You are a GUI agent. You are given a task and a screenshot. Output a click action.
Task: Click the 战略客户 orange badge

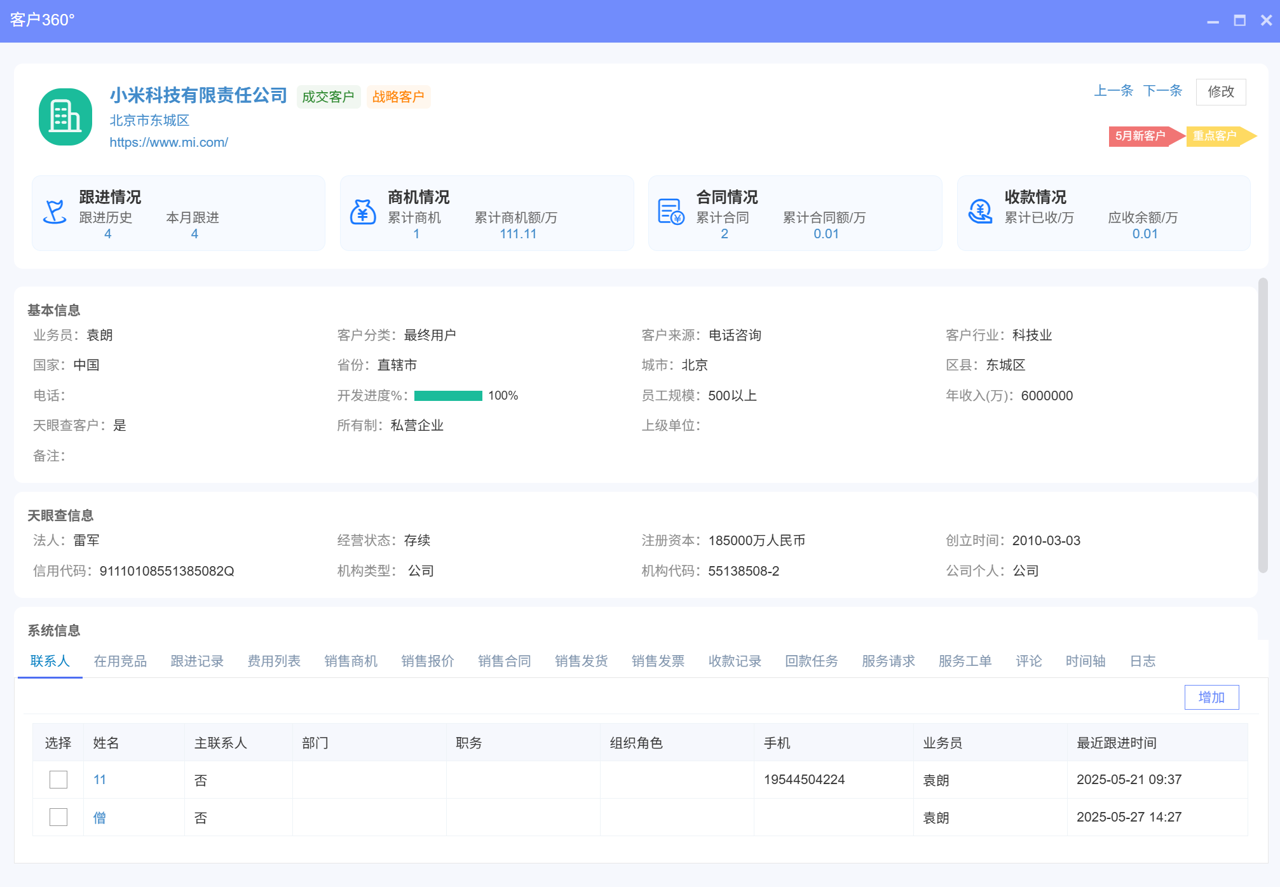click(x=398, y=97)
